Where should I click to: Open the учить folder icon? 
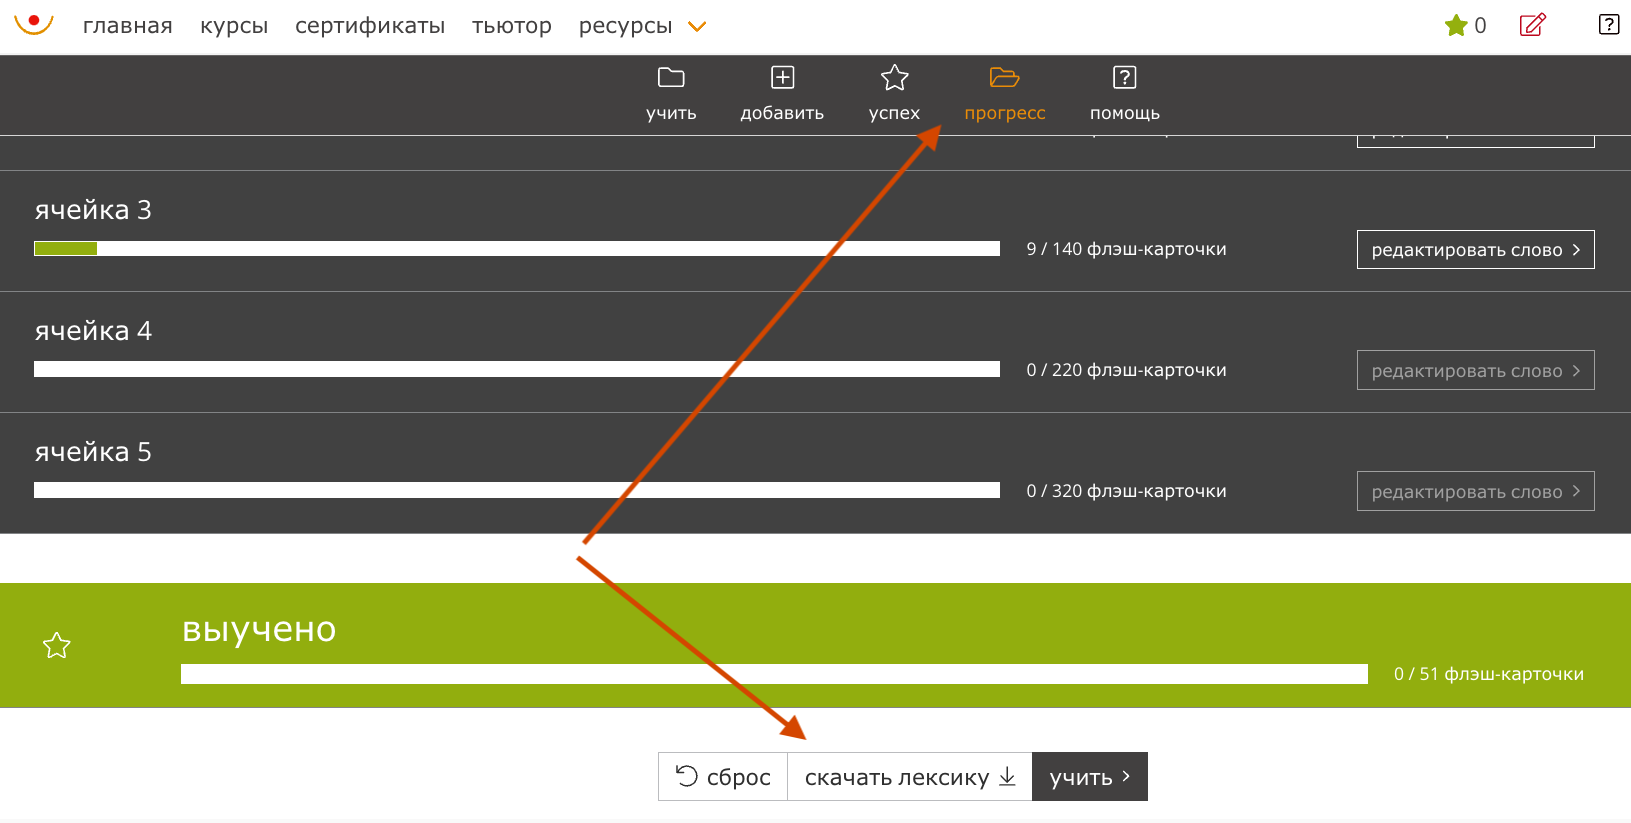pos(671,77)
